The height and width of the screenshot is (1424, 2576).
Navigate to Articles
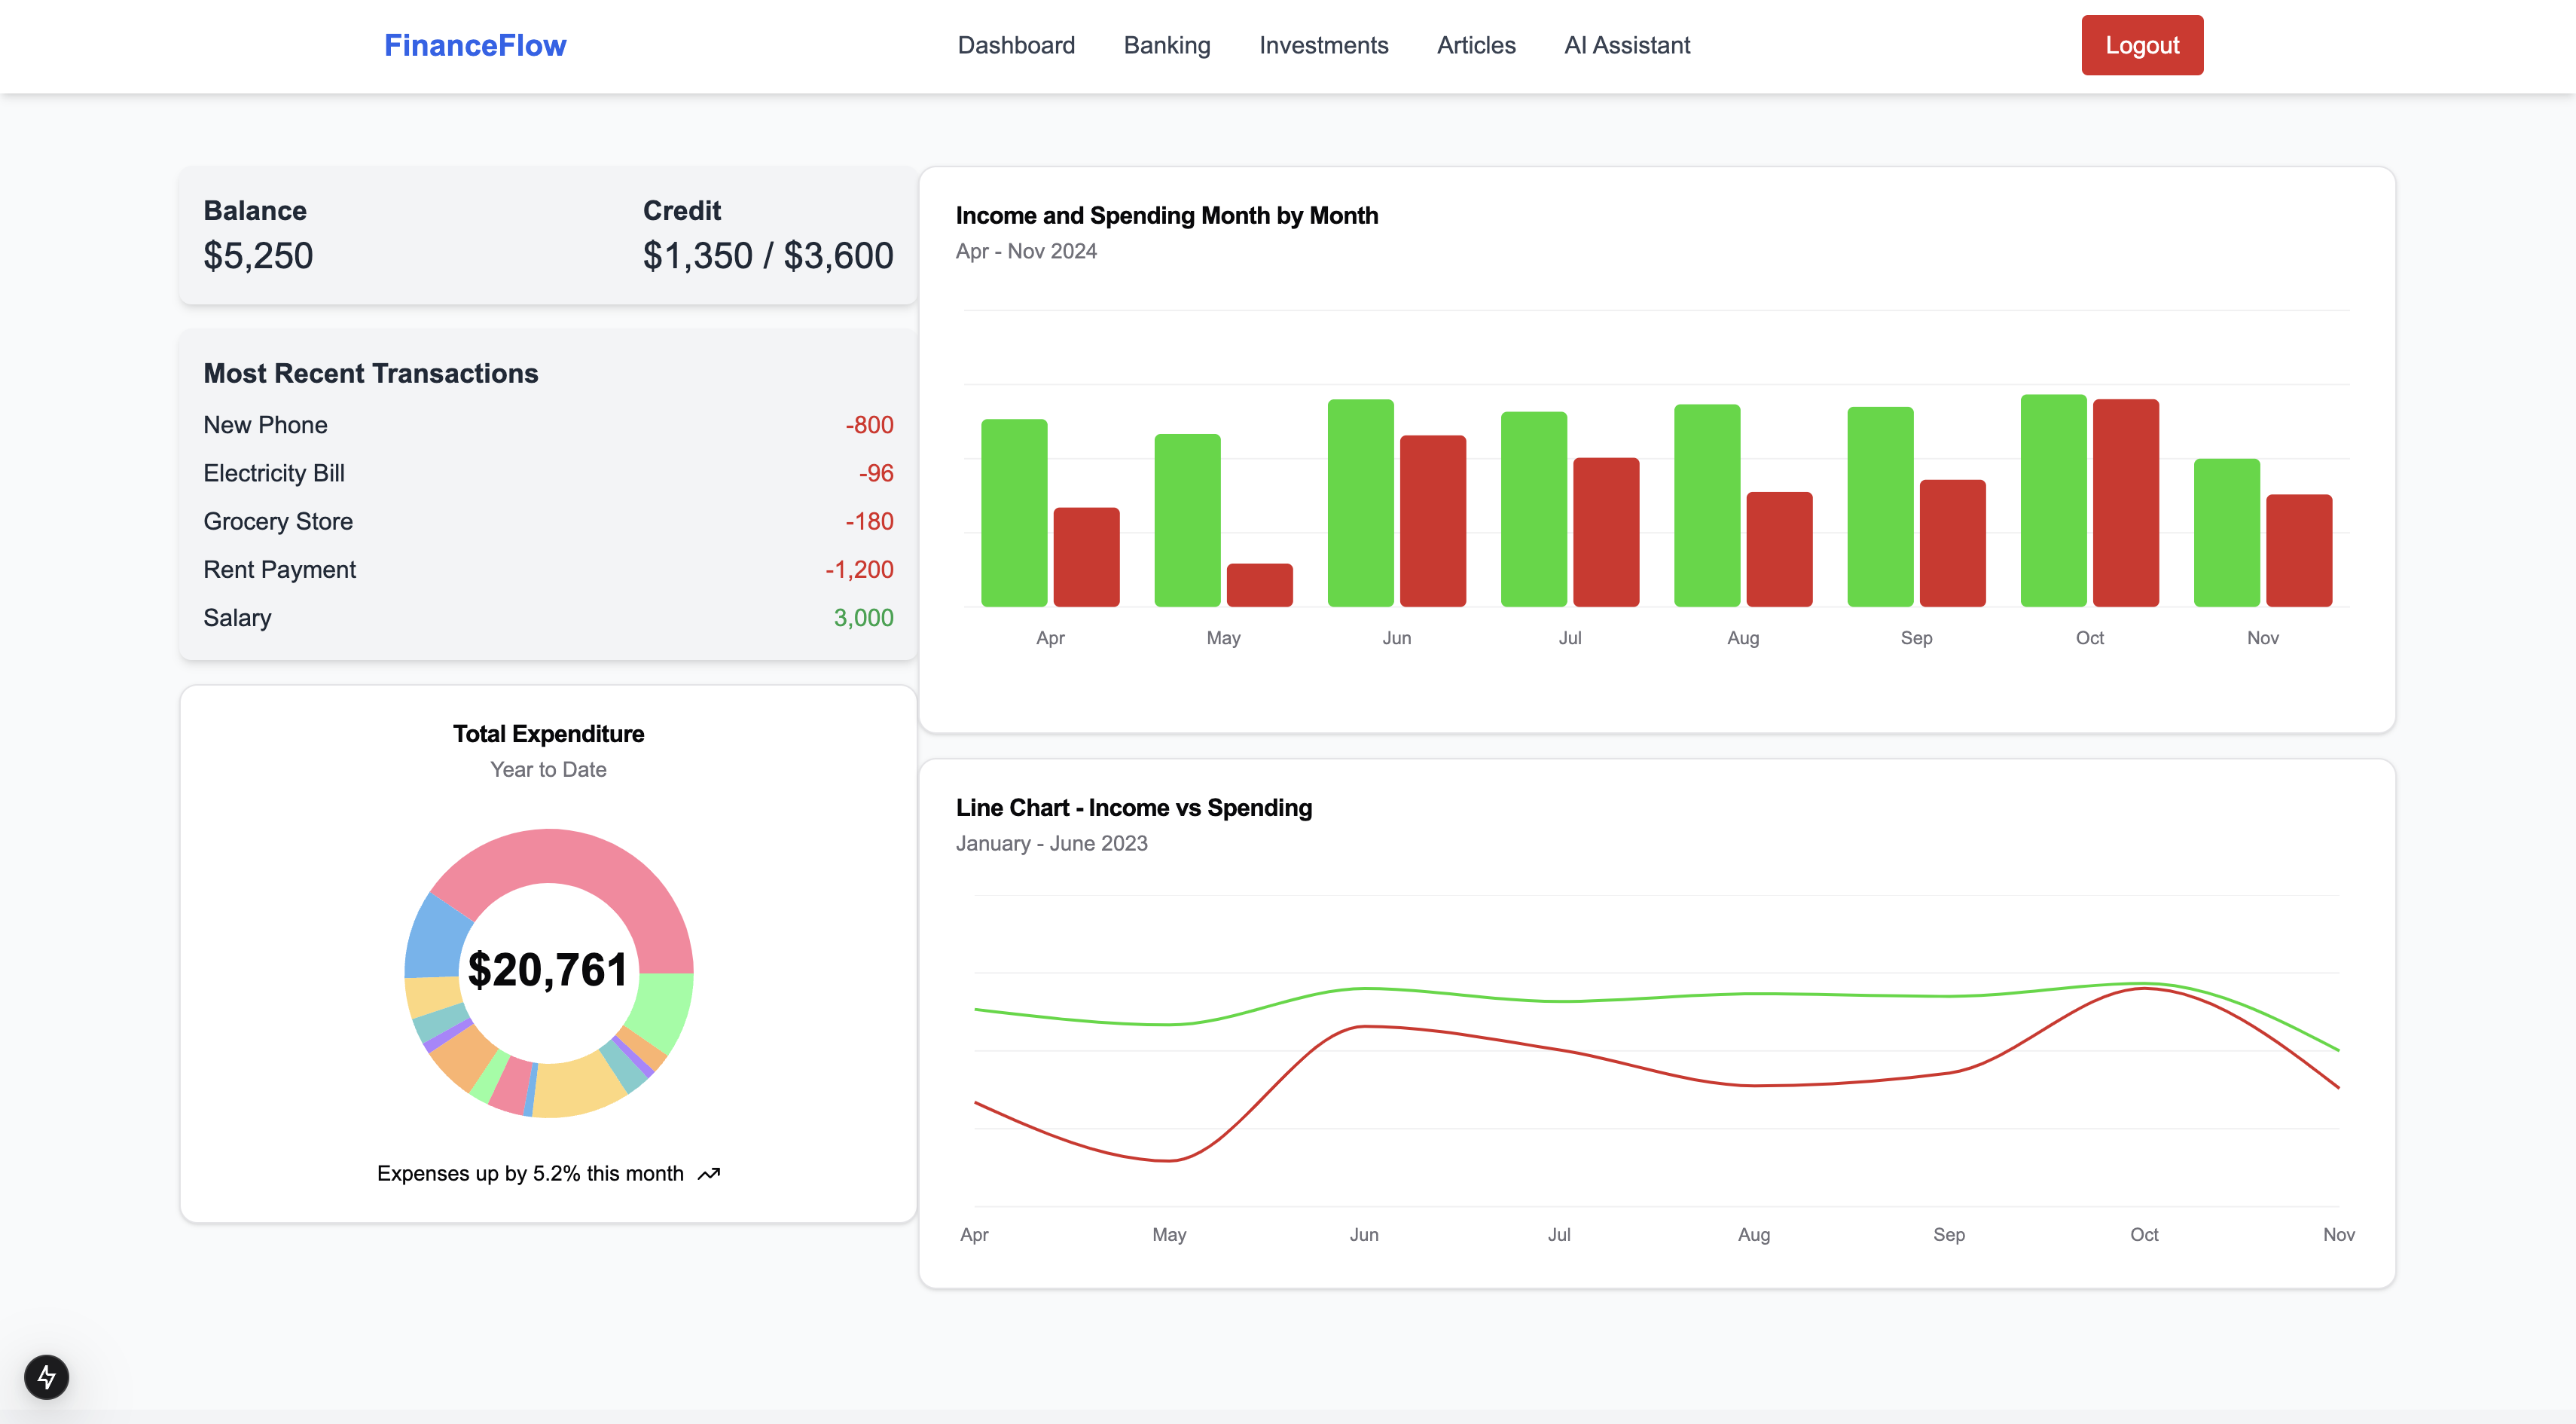(x=1475, y=45)
